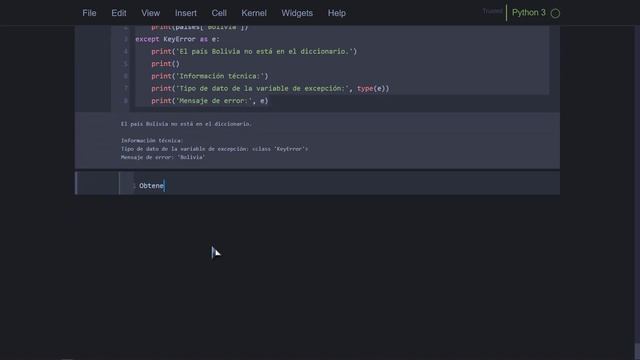The width and height of the screenshot is (640, 360).
Task: Click the 'except KeyError as e:' code line
Action: pyautogui.click(x=177, y=39)
